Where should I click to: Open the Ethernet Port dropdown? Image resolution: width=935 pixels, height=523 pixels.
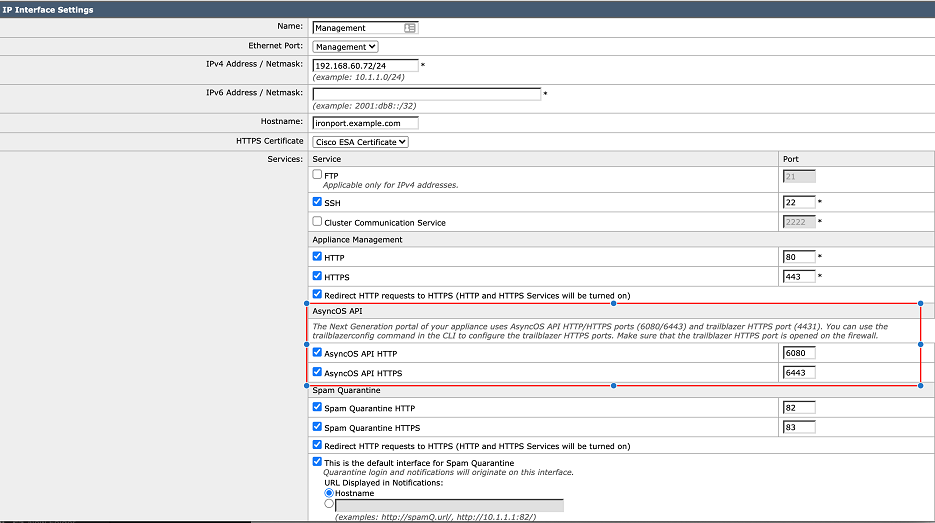(345, 47)
